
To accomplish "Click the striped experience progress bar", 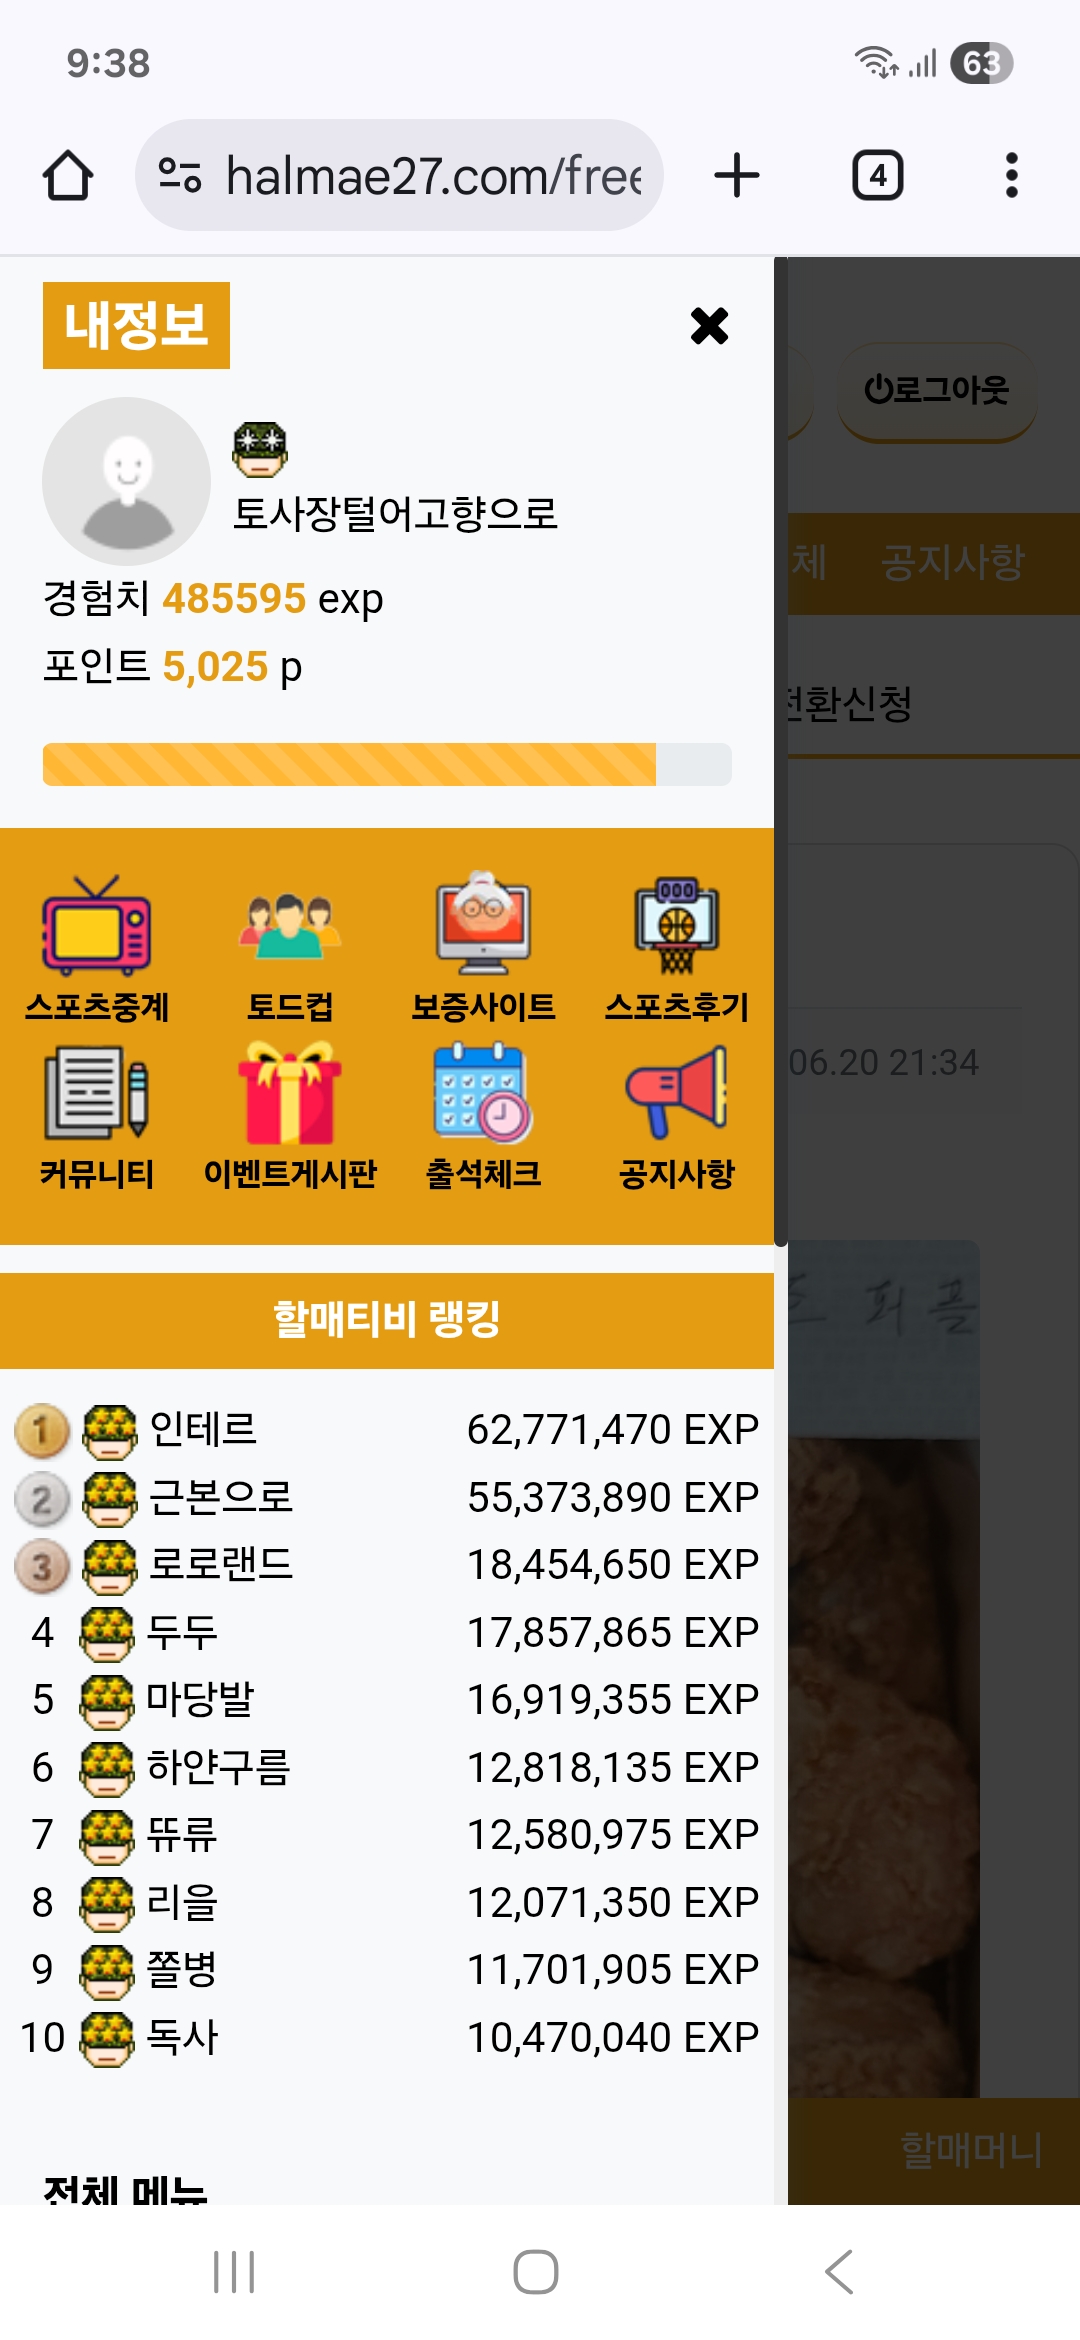I will coord(387,764).
